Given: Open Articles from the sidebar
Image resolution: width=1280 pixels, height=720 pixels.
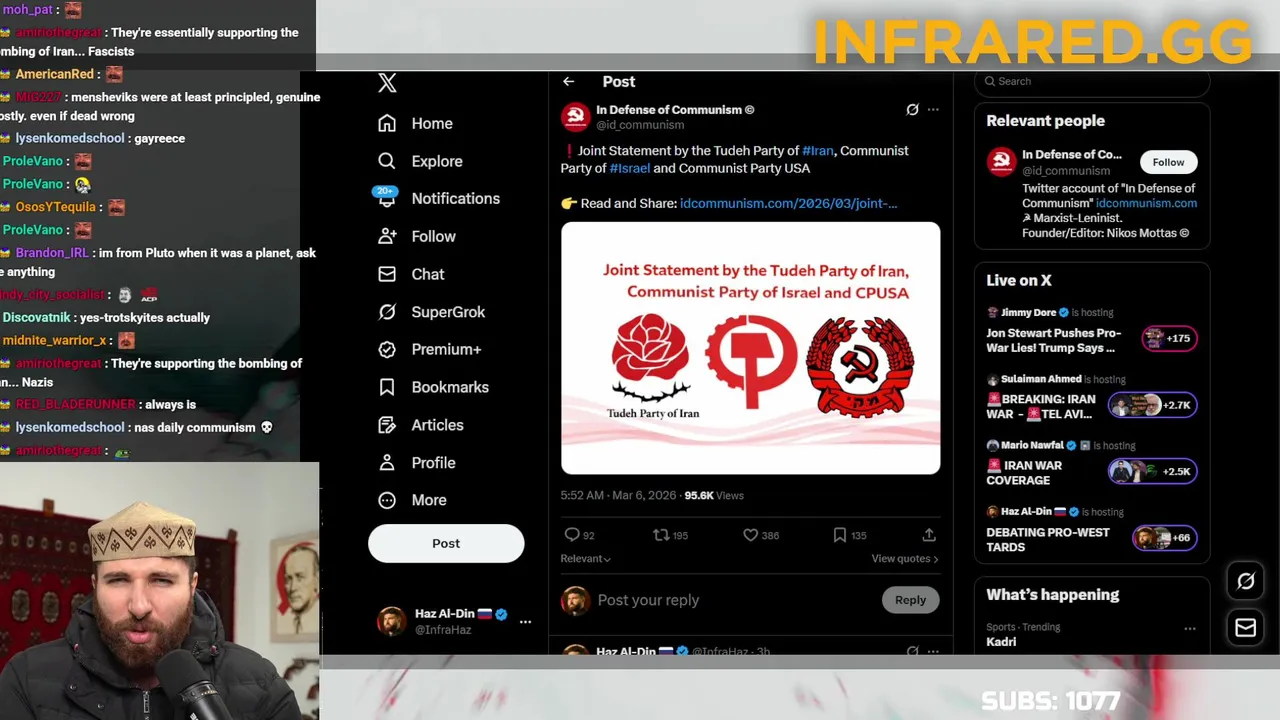Looking at the screenshot, I should pos(421,425).
